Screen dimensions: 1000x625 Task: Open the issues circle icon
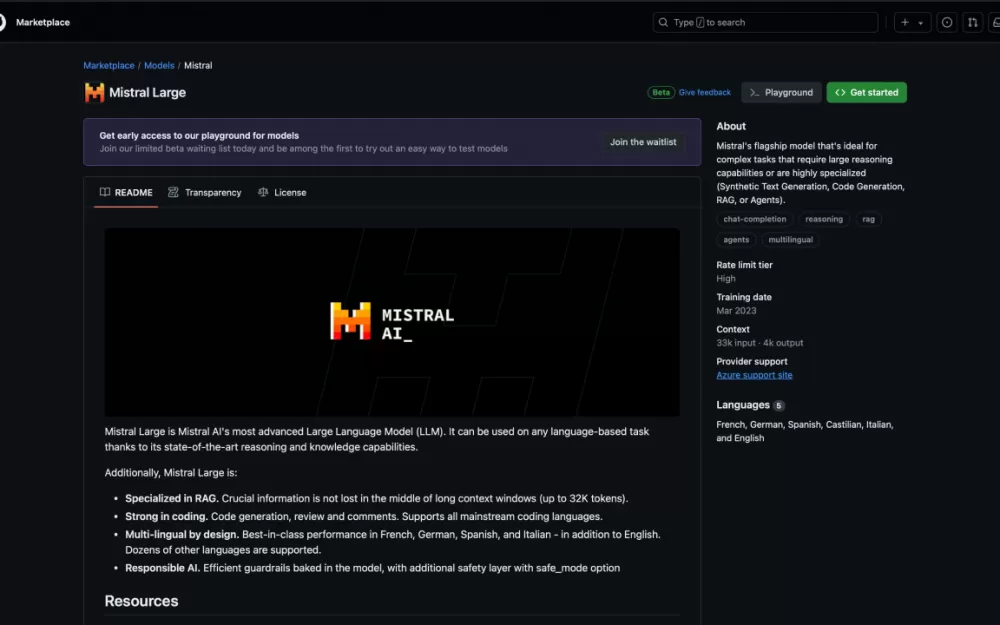tap(946, 22)
